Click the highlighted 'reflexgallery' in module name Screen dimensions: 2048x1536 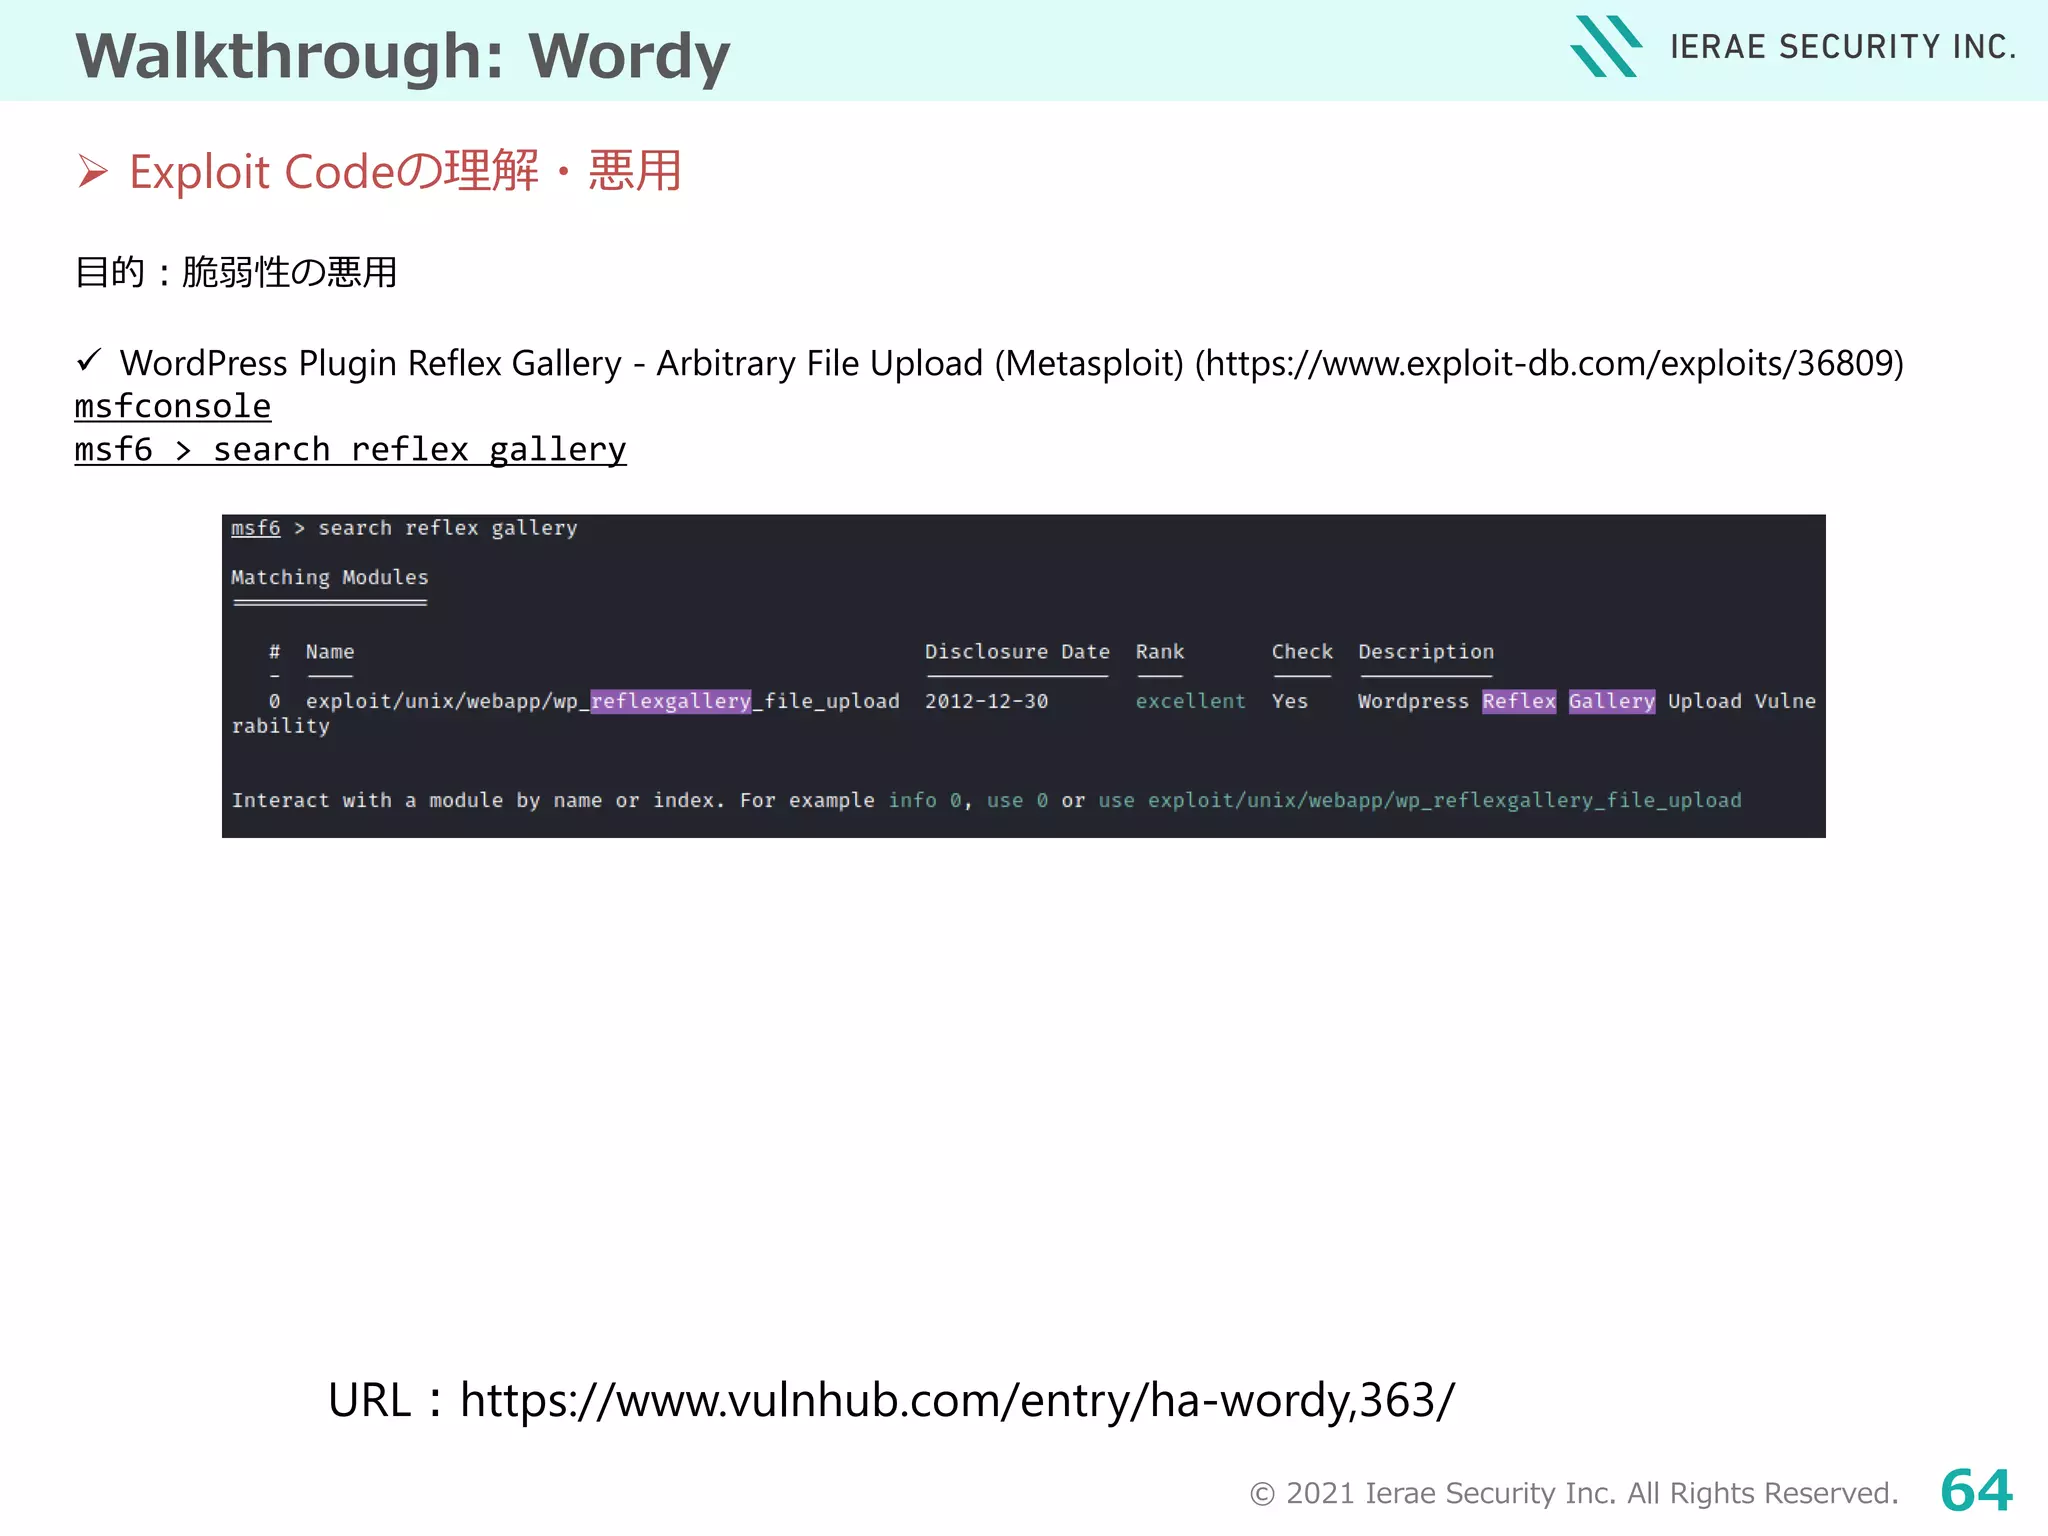[x=671, y=702]
